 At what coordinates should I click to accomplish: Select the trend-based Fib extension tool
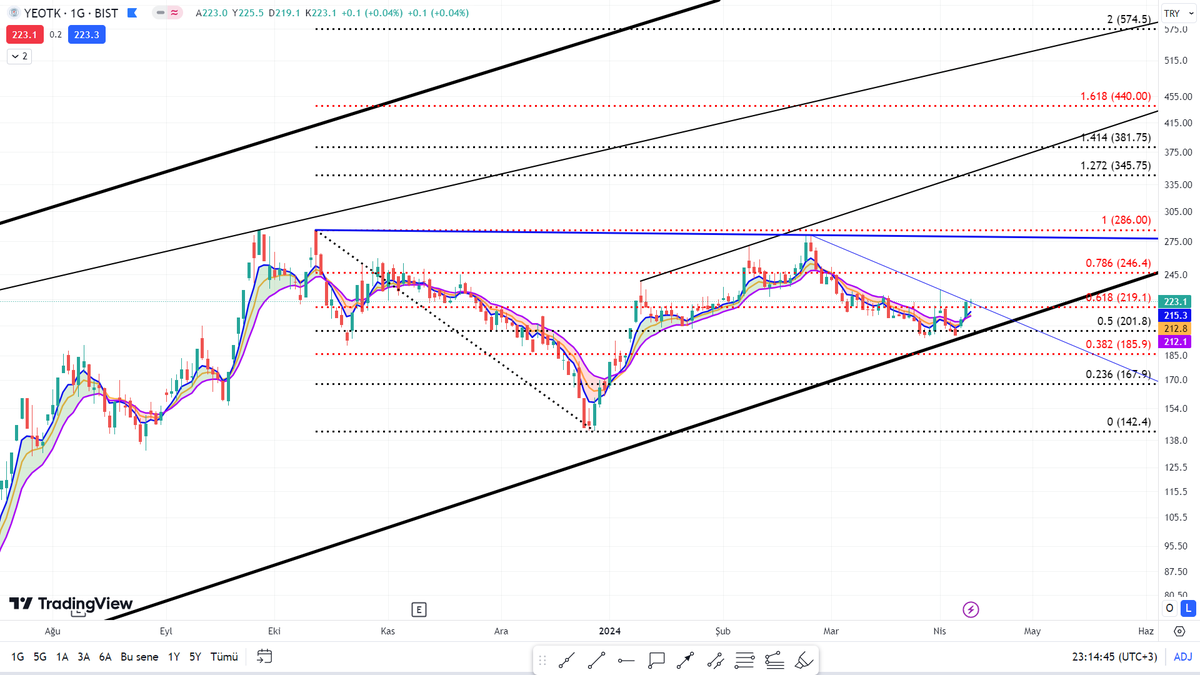point(774,659)
